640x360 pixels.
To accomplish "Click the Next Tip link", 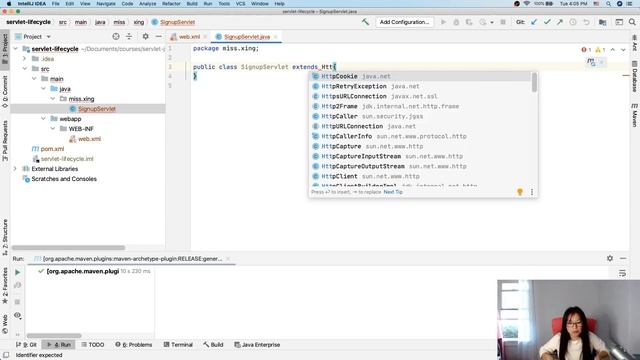I will (393, 192).
